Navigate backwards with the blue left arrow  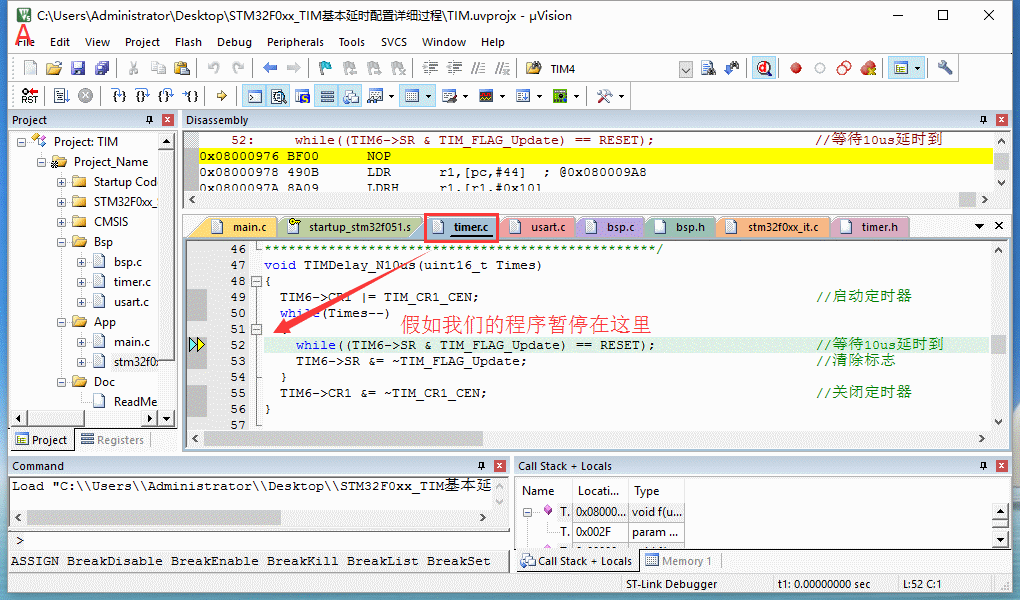270,68
